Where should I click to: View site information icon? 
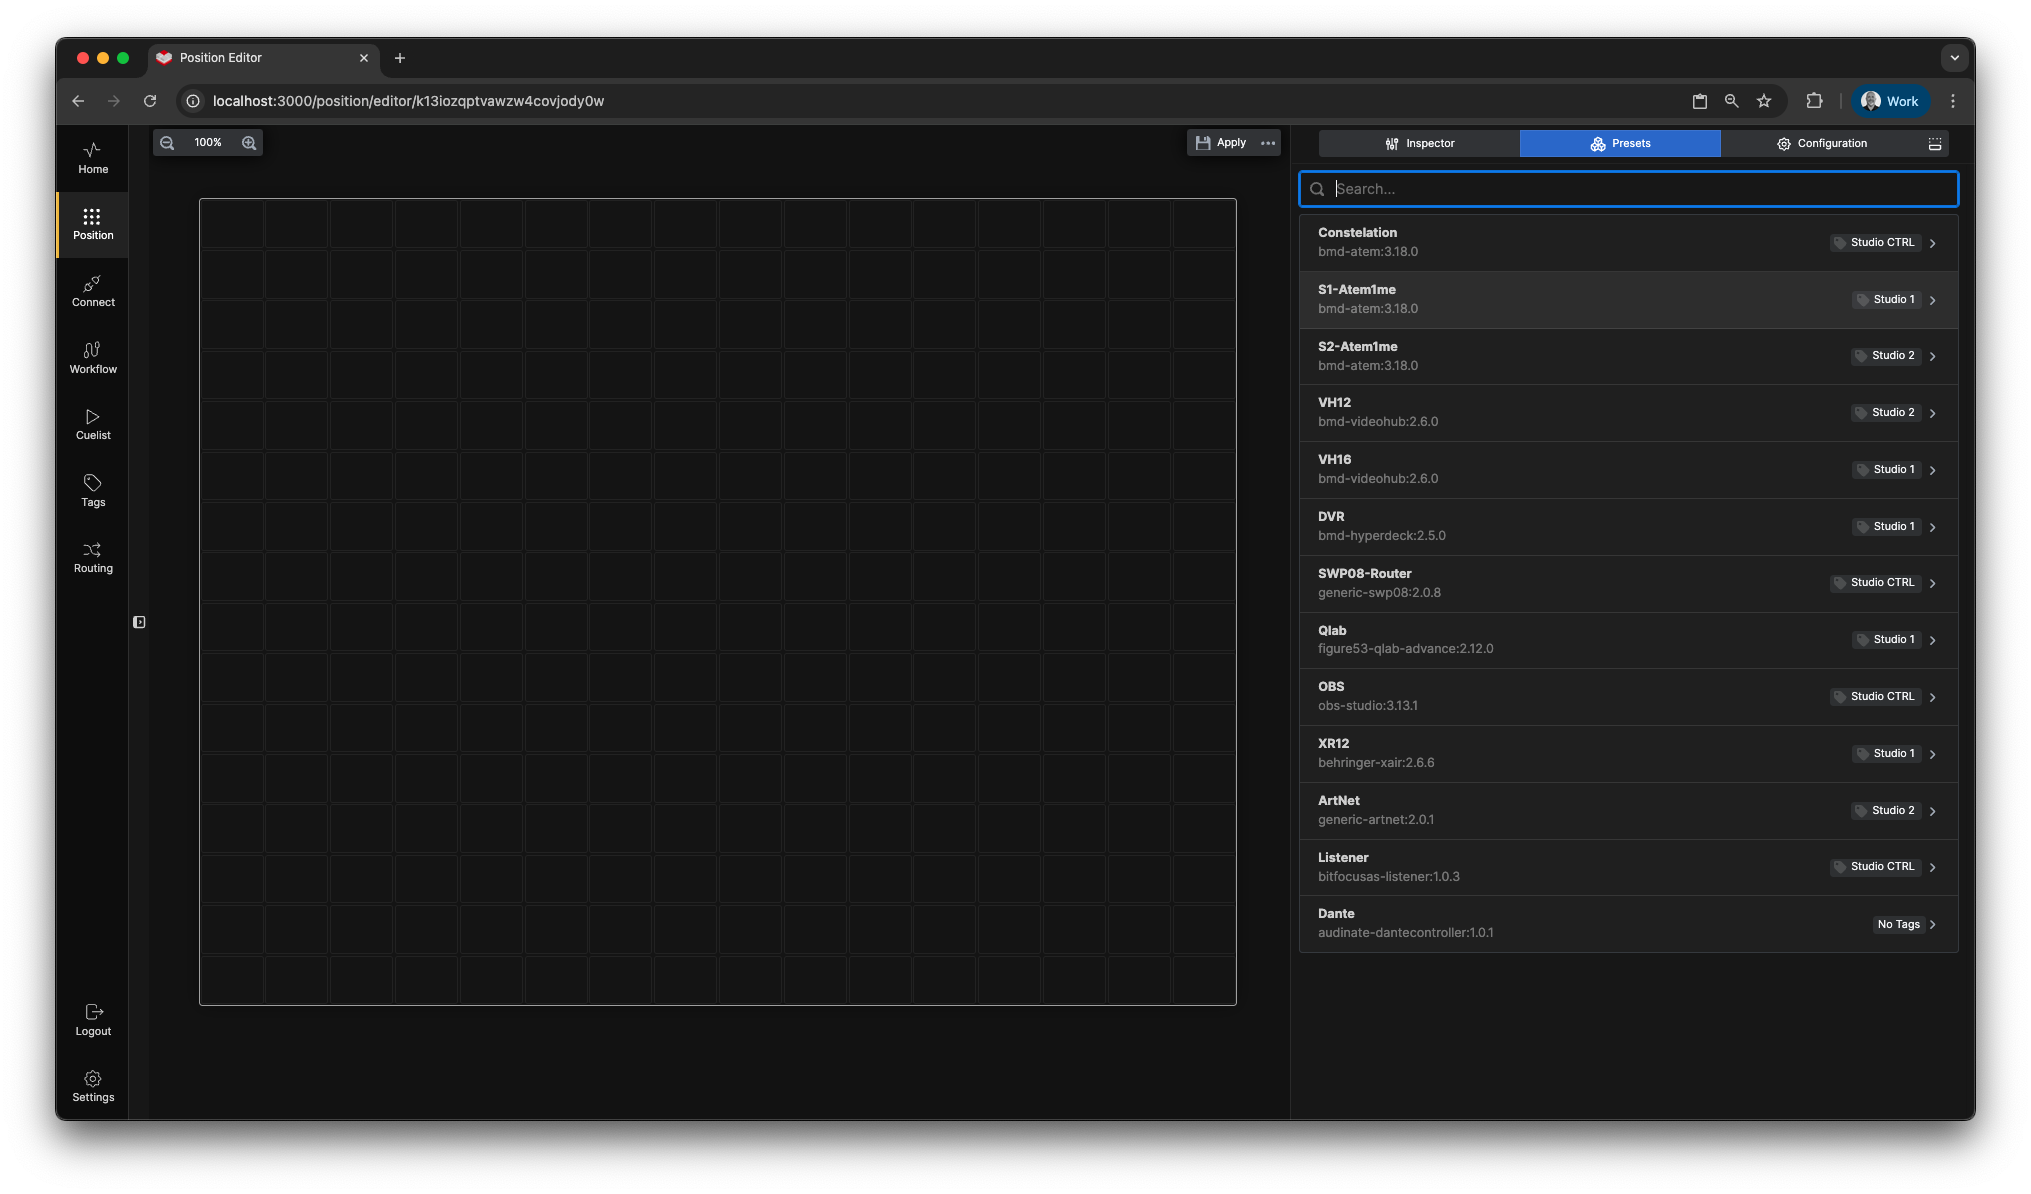(x=193, y=101)
